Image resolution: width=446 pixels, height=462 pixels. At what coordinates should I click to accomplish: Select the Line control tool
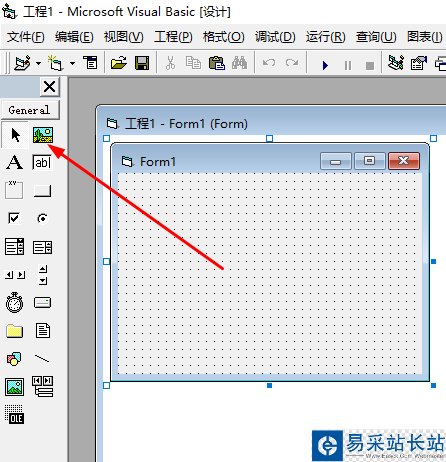click(x=42, y=359)
